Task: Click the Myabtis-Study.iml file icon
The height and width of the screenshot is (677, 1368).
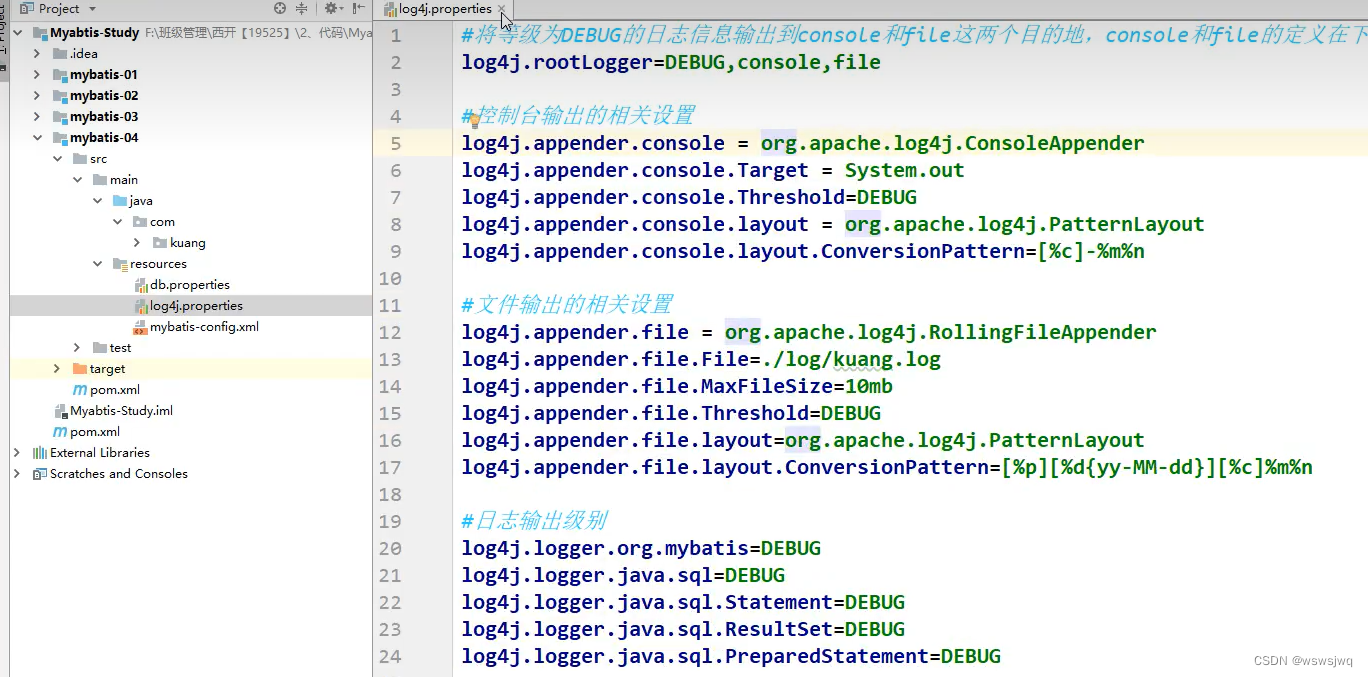Action: (60, 410)
